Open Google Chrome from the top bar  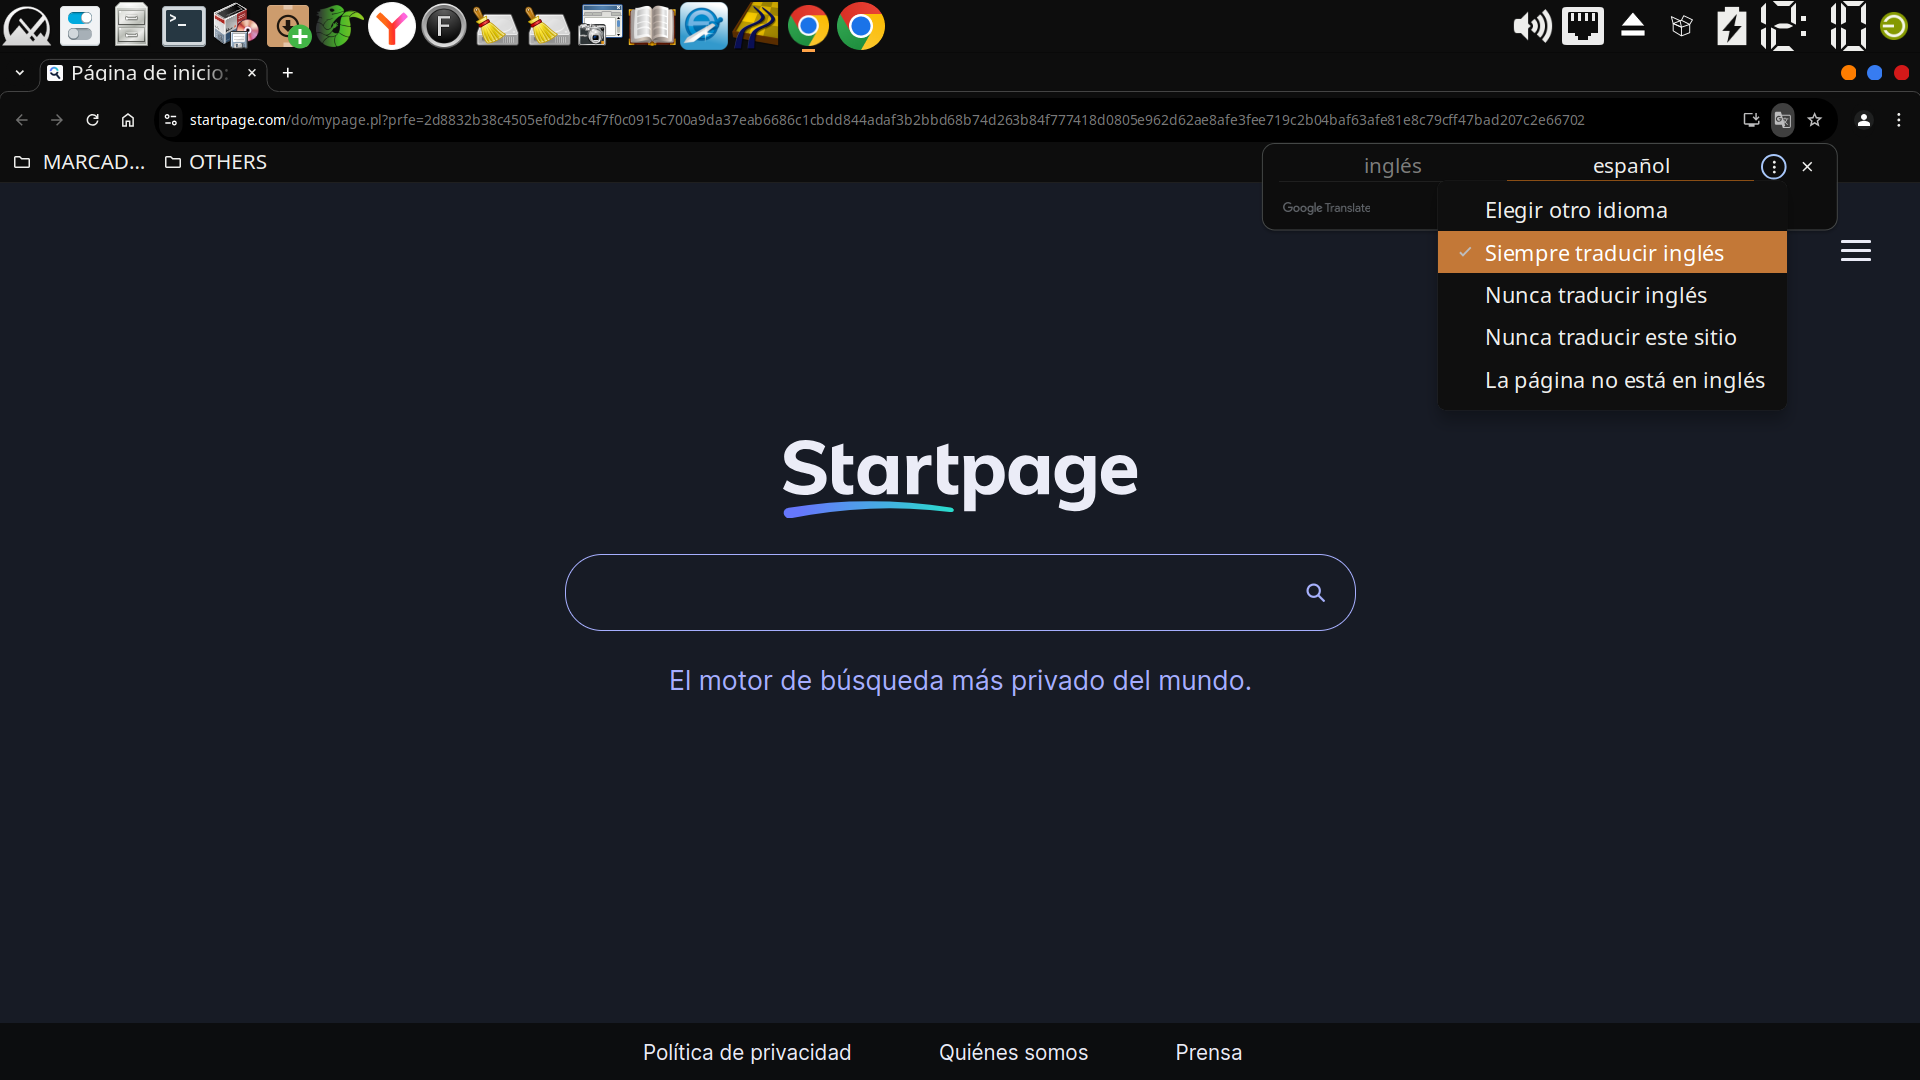pyautogui.click(x=861, y=26)
